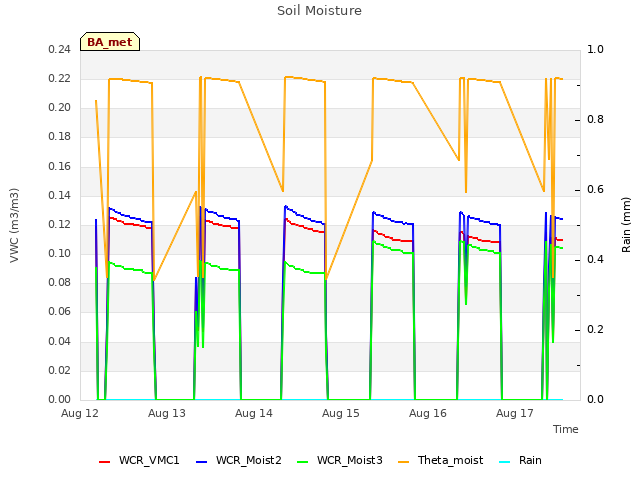Click the 0.20 left axis value

click(60, 108)
